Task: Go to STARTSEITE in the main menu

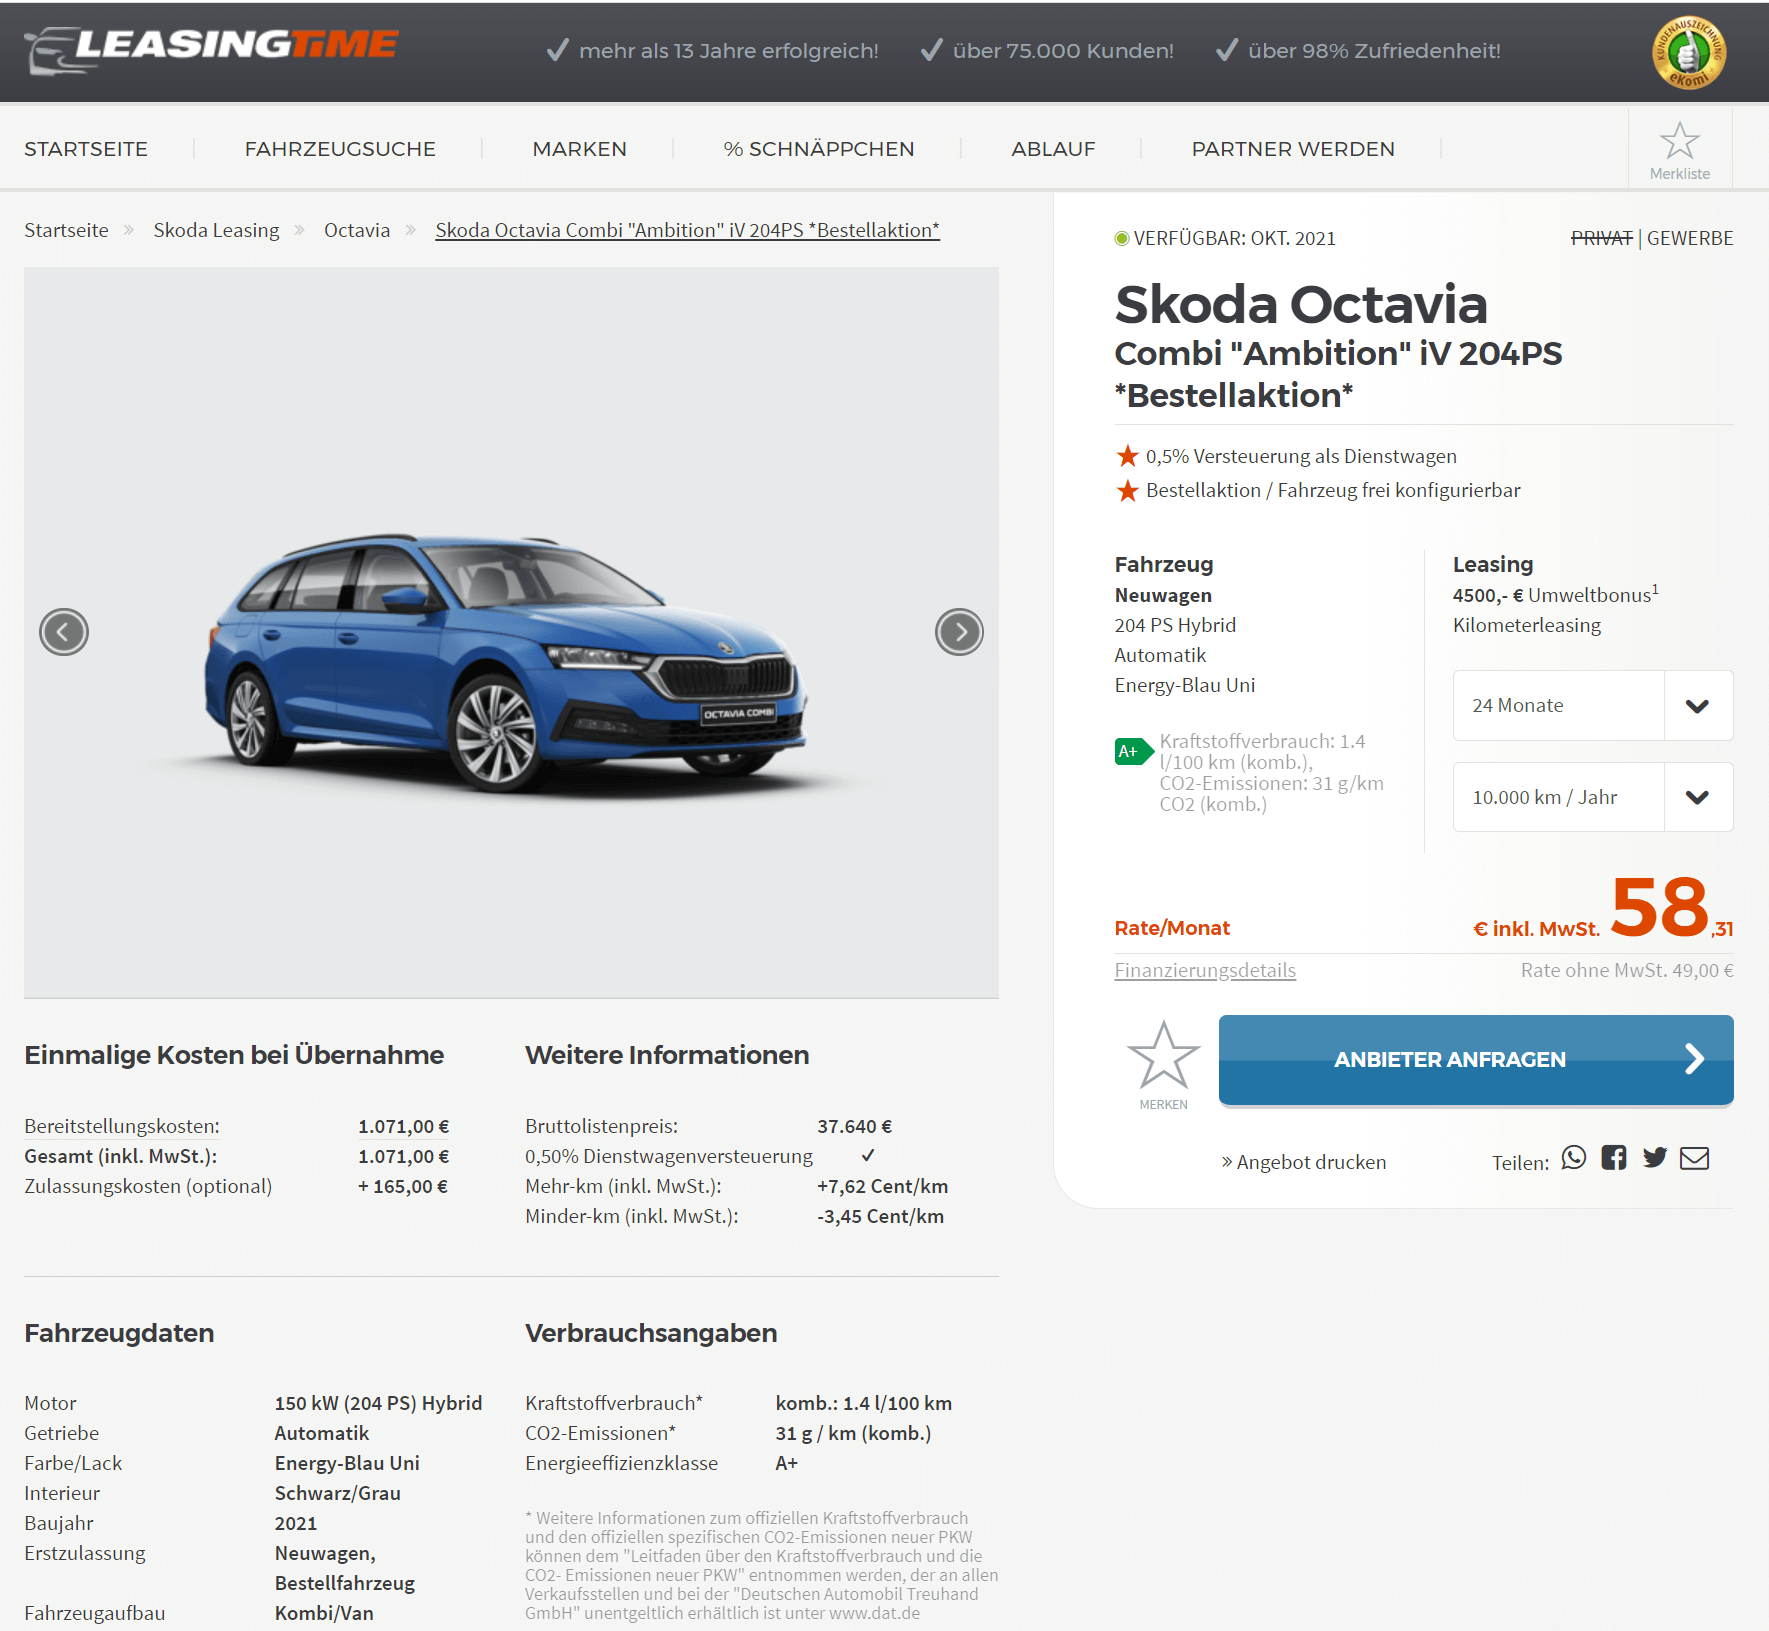Action: (86, 149)
